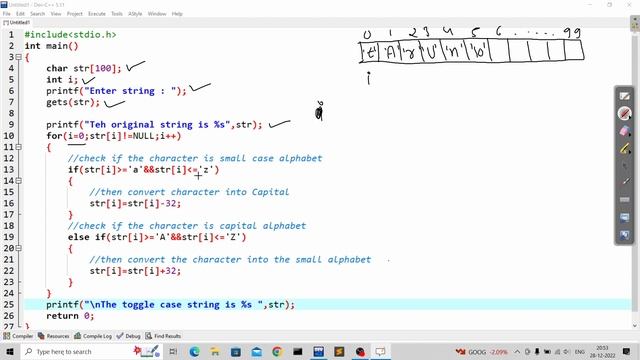This screenshot has width=640, height=360.
Task: Open Mail app from the taskbar
Action: [x=256, y=351]
